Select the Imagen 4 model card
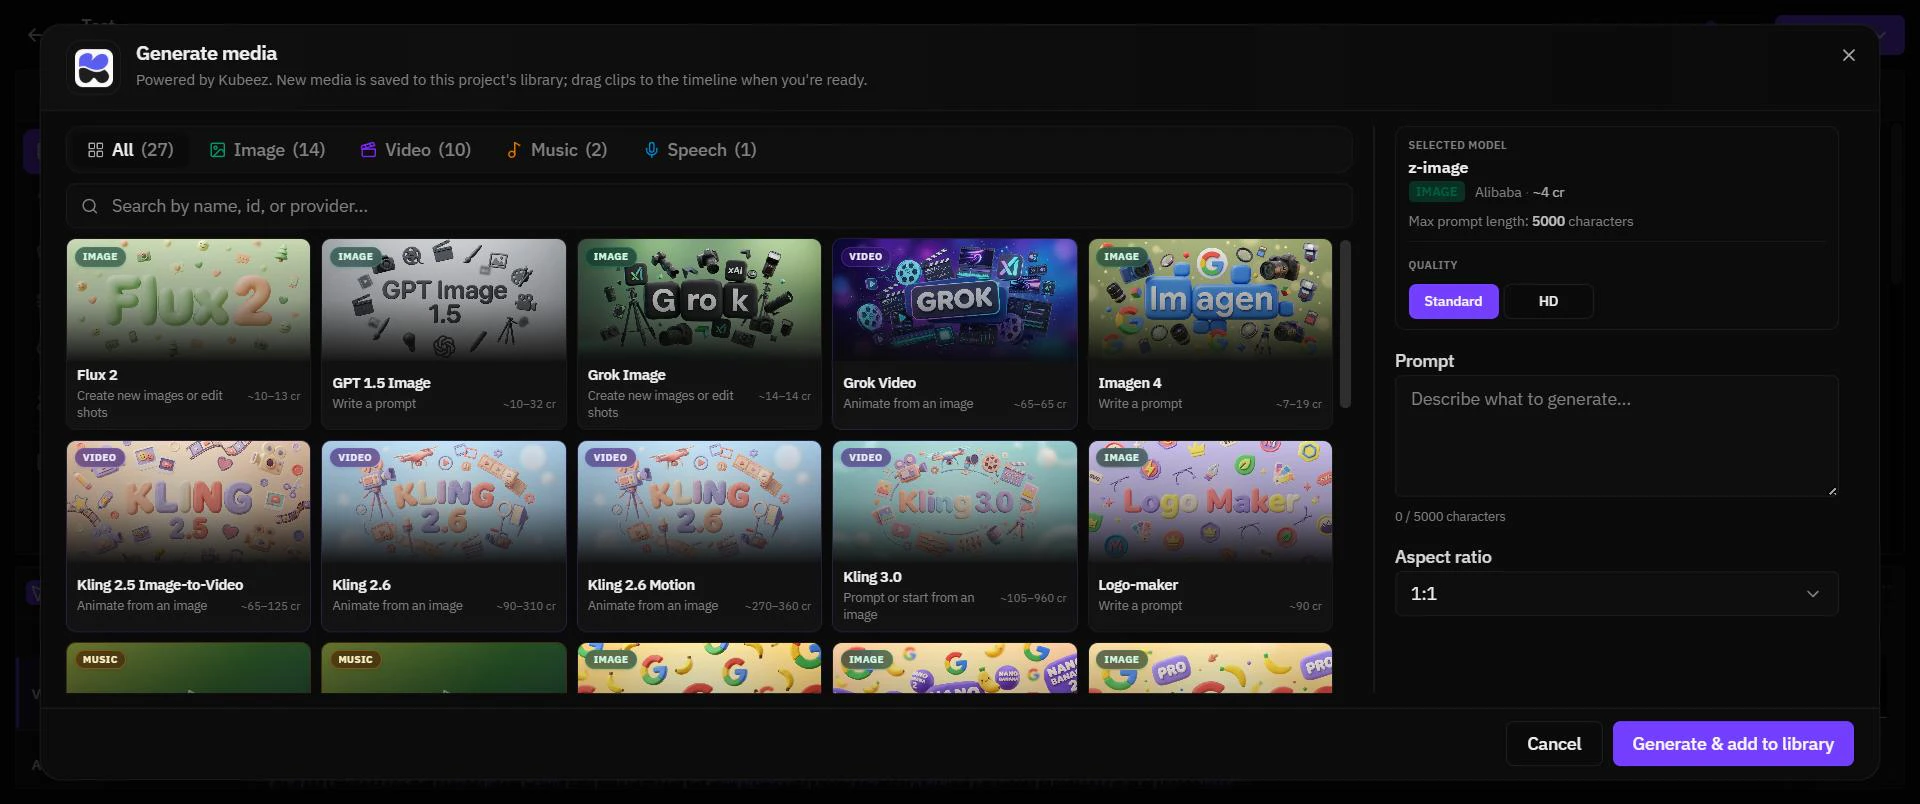Screen dimensions: 1920x804 point(1210,334)
